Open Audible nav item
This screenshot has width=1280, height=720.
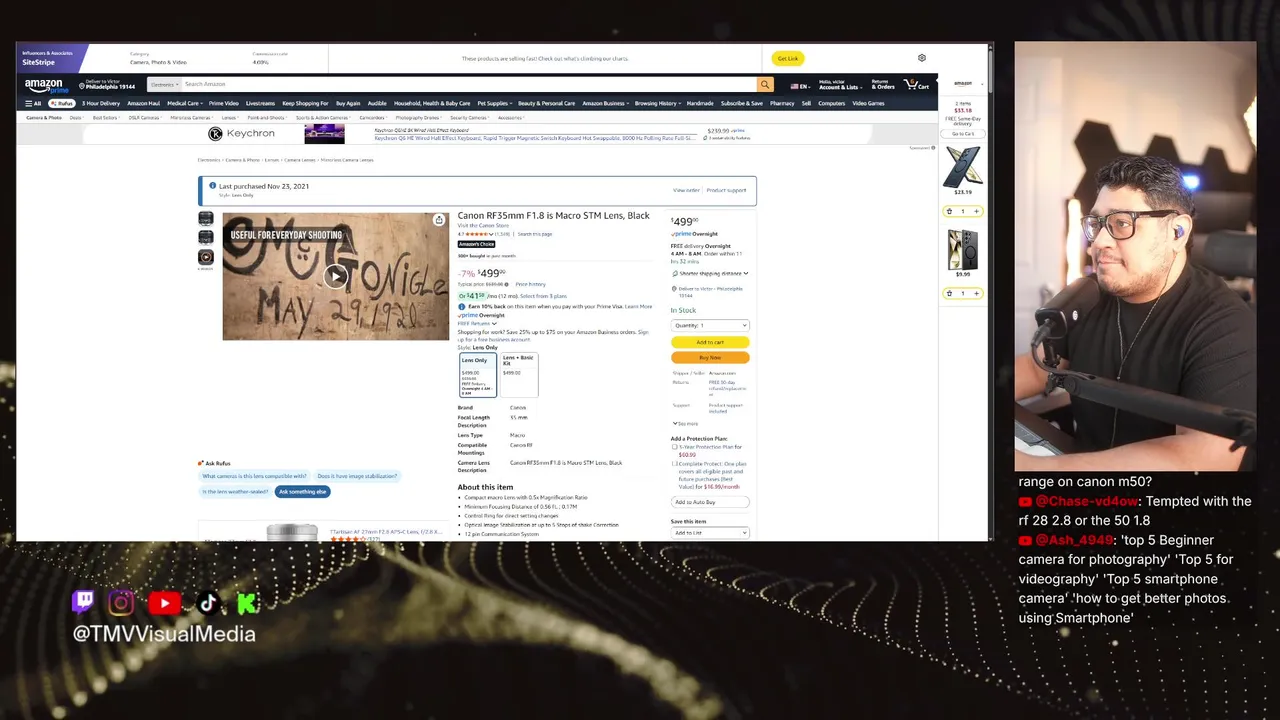tap(377, 103)
